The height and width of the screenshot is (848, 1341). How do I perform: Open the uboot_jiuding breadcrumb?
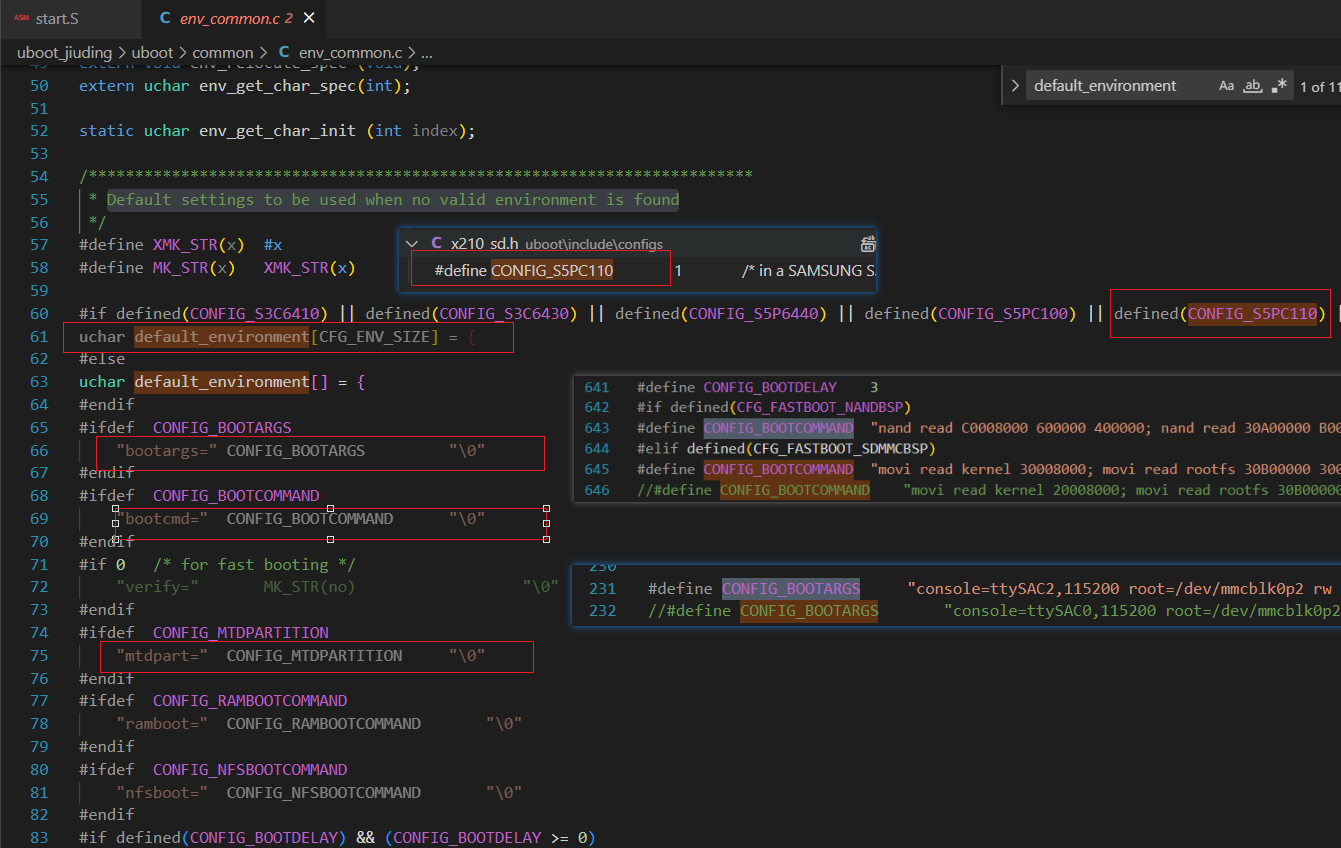click(x=65, y=52)
